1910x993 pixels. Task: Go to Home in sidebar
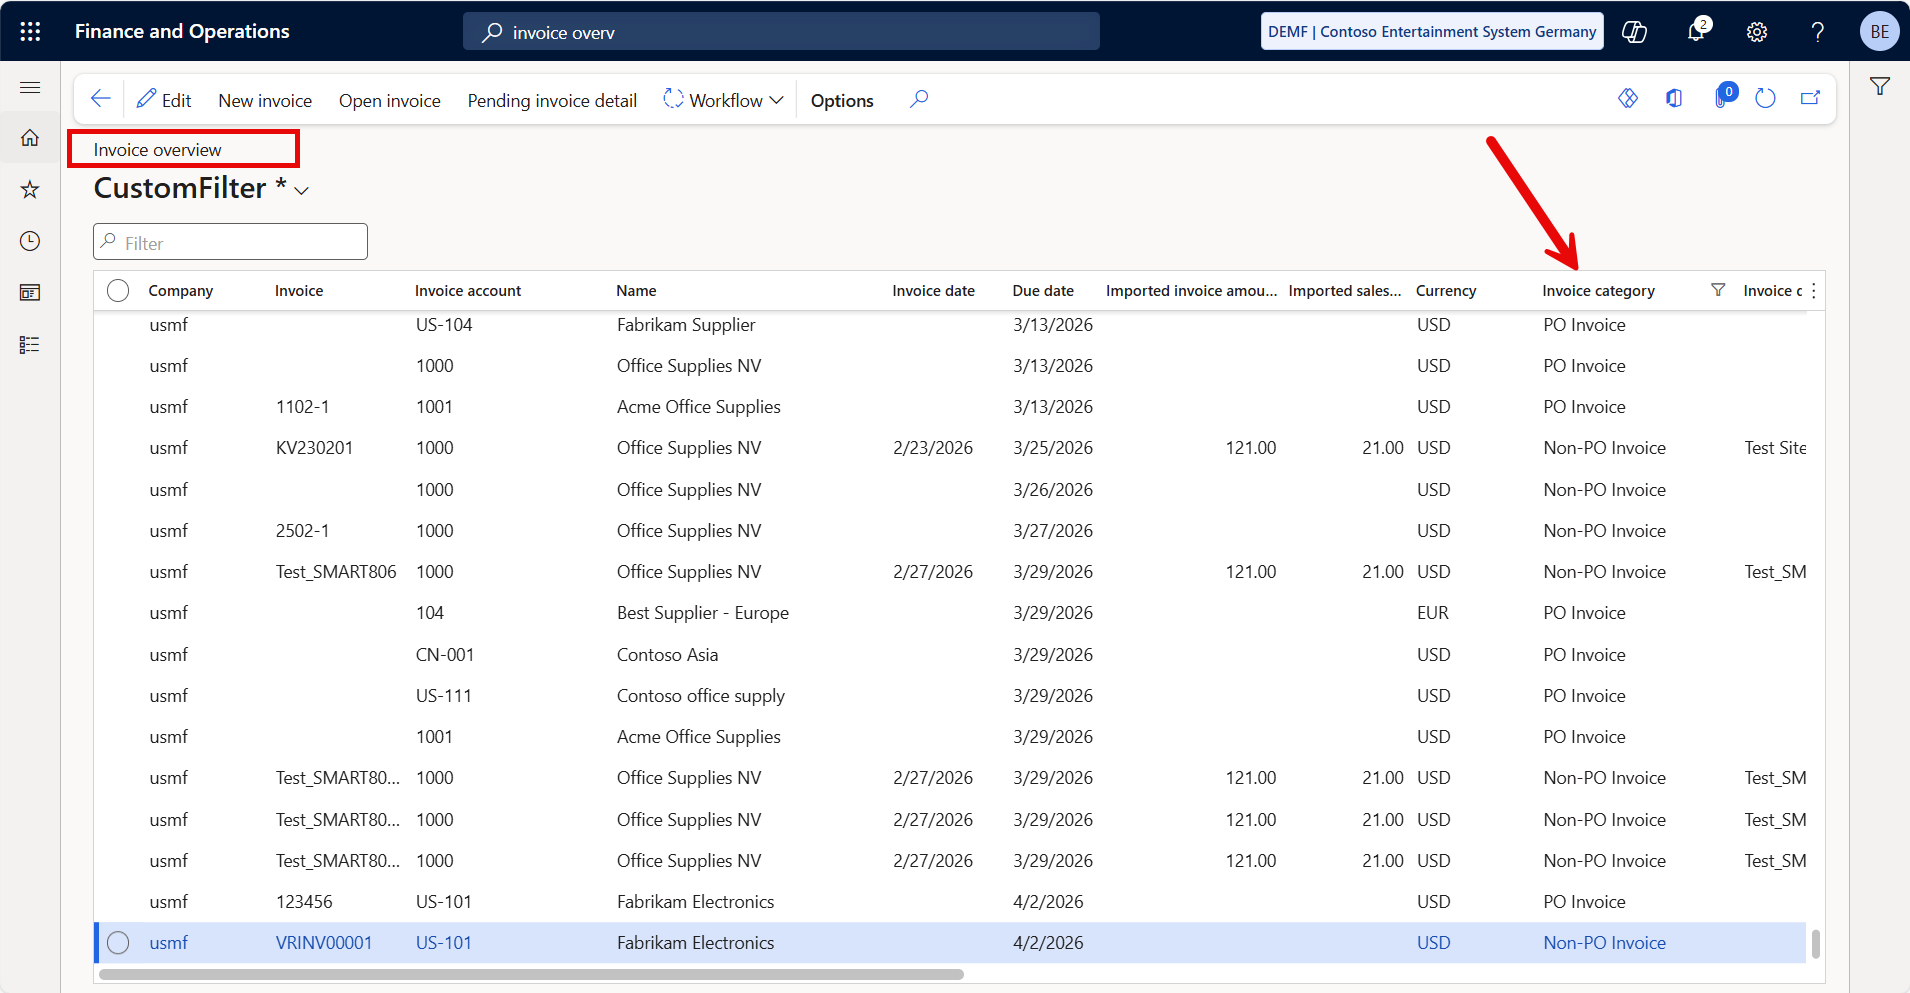coord(30,137)
